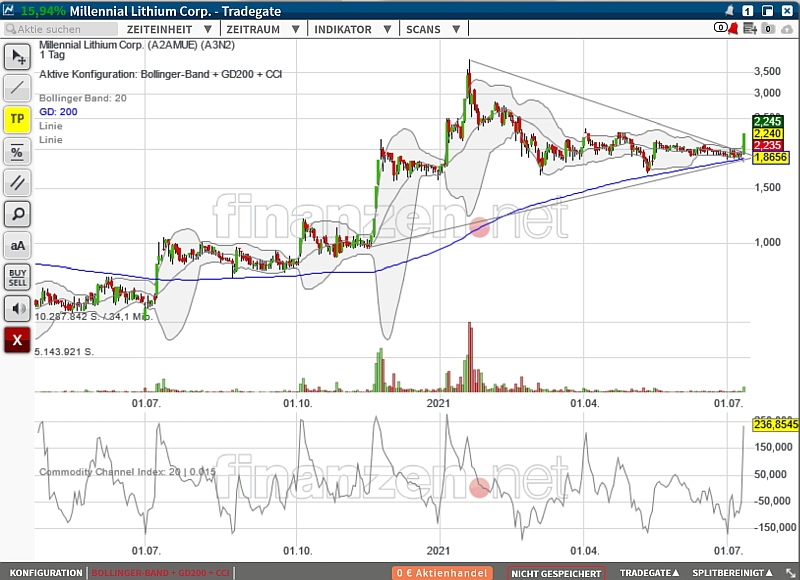Screen dimensions: 800x580
Task: Click the yellow TP tool button
Action: [x=18, y=120]
